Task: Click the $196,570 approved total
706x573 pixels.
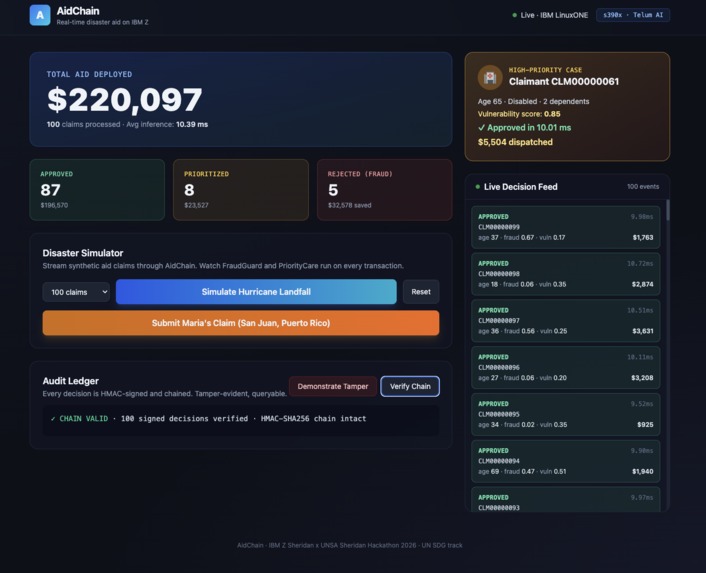Action: click(x=54, y=205)
